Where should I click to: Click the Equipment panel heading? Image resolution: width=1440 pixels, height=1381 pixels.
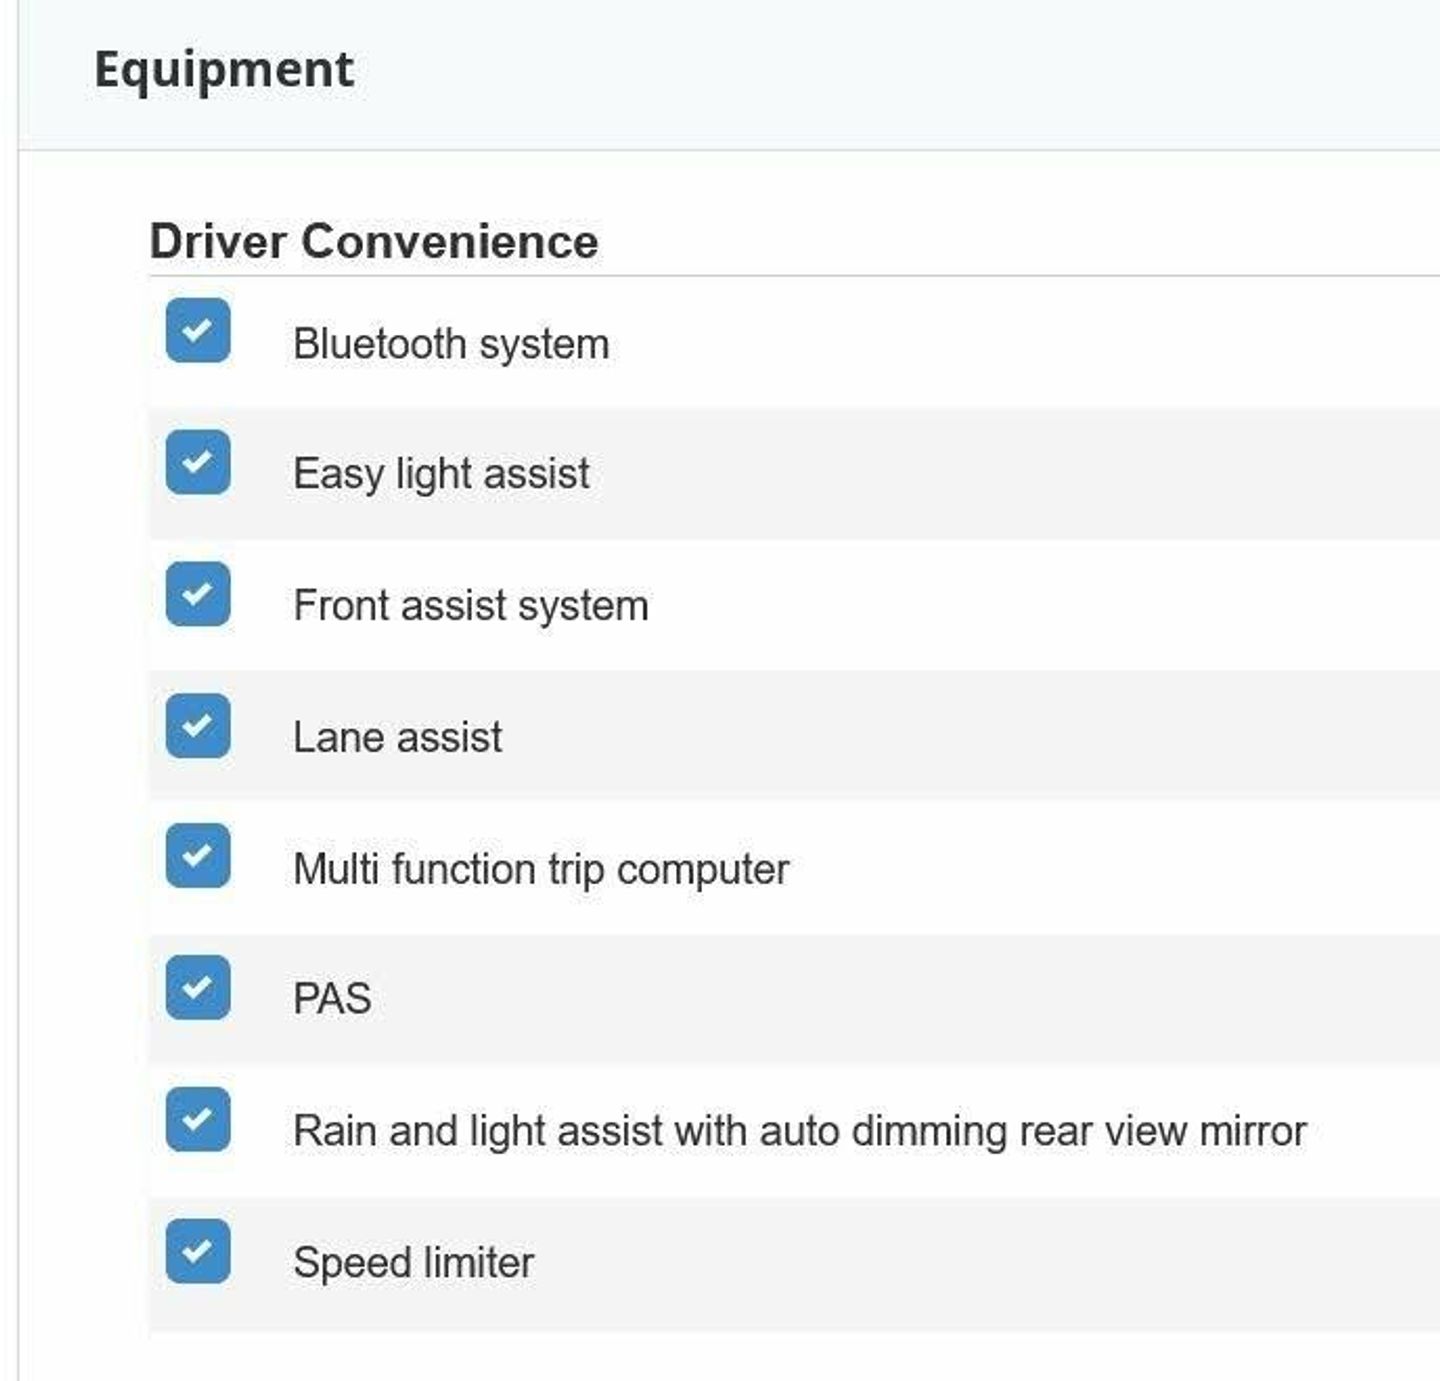224,71
